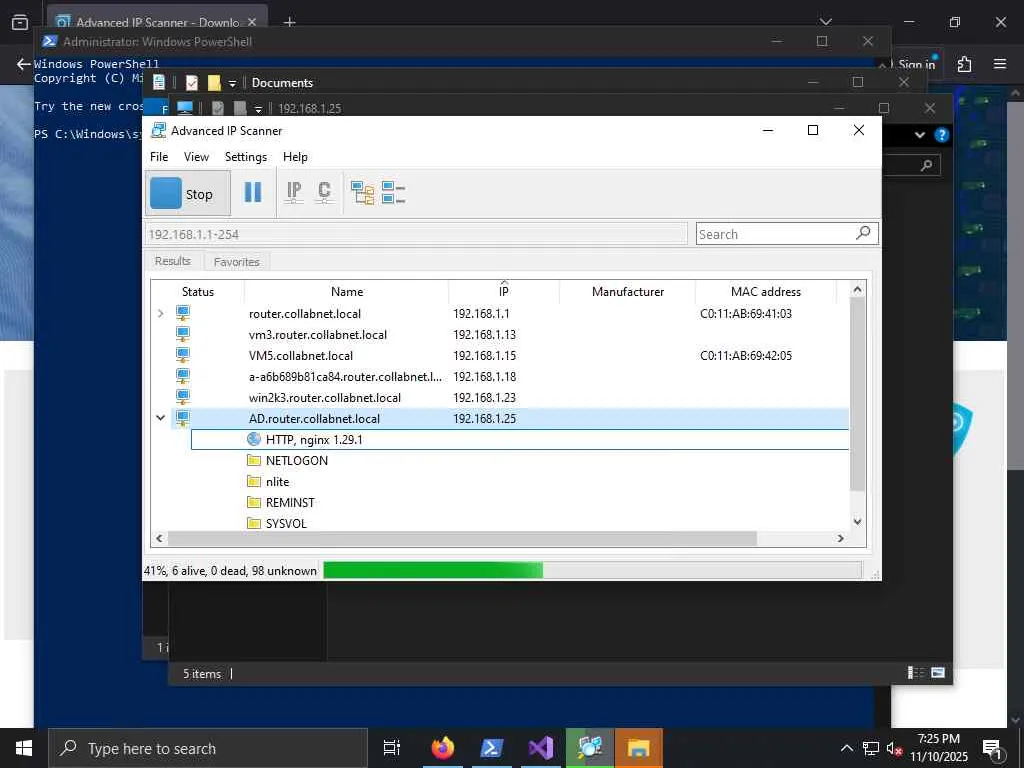Open File Explorer from the taskbar
Viewport: 1024px width, 768px height.
coord(639,748)
